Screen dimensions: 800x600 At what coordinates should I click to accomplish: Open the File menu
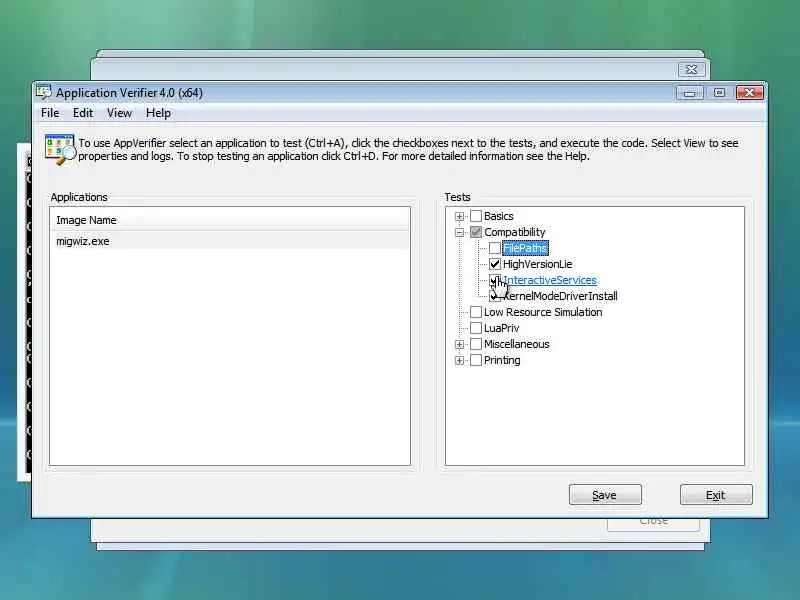coord(50,113)
